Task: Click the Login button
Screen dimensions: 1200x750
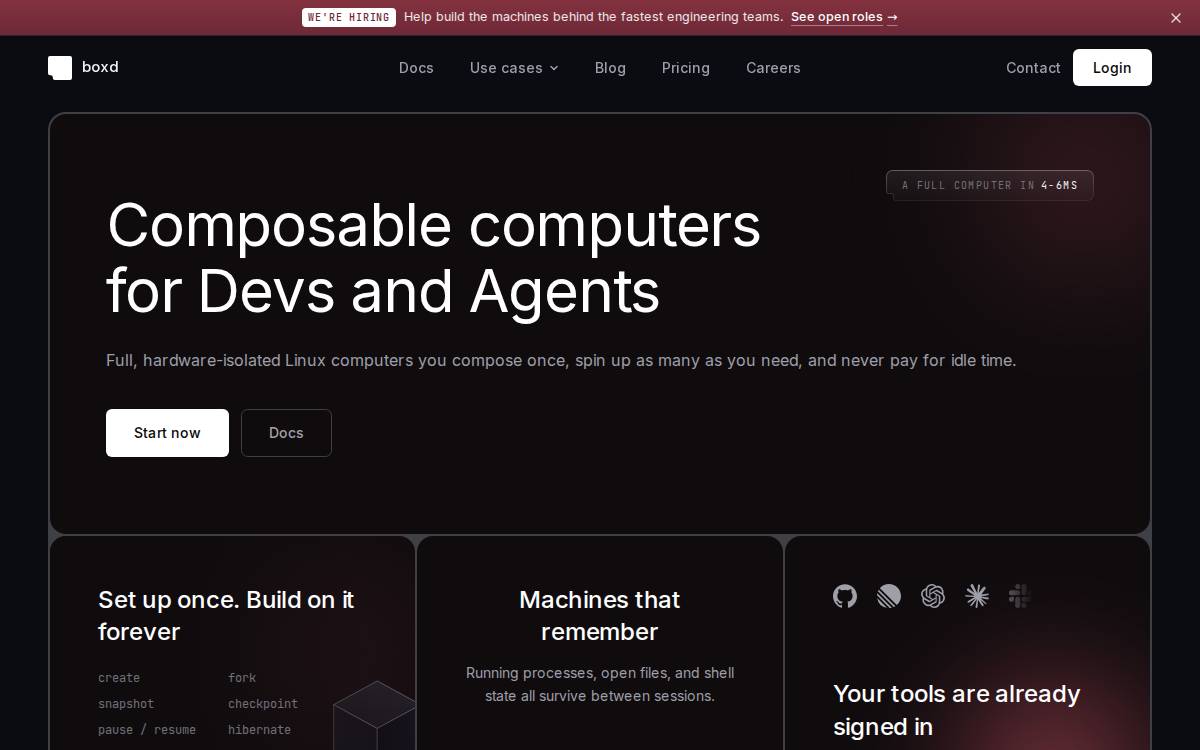Action: coord(1112,68)
